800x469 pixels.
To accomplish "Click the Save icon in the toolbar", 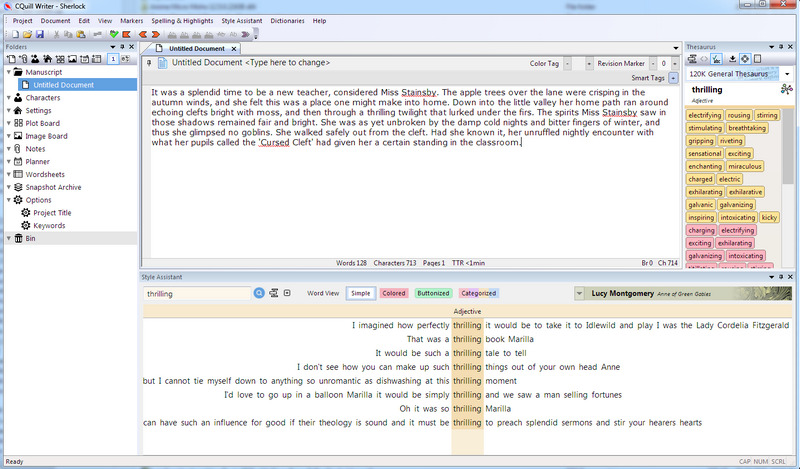I will click(x=38, y=34).
